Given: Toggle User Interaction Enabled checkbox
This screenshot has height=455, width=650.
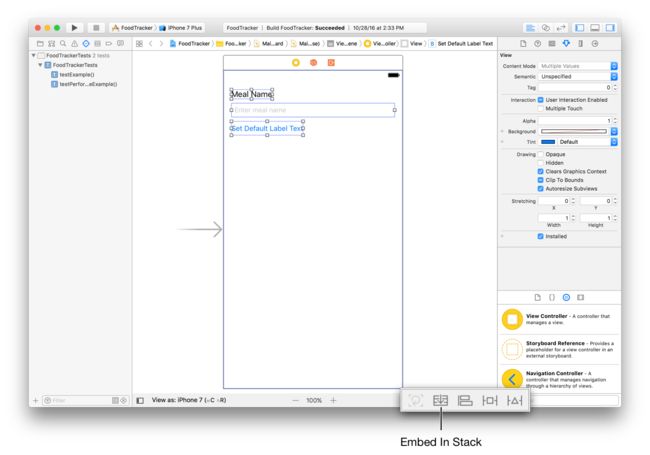Looking at the screenshot, I should pyautogui.click(x=541, y=100).
